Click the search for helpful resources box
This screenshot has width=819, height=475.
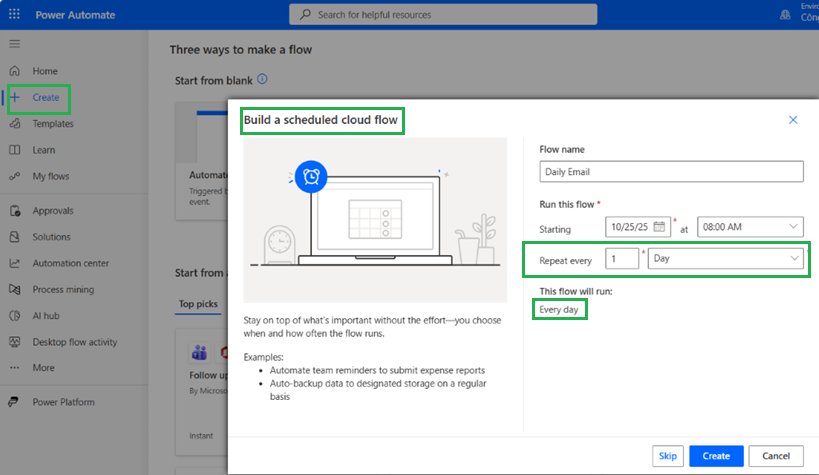(443, 15)
